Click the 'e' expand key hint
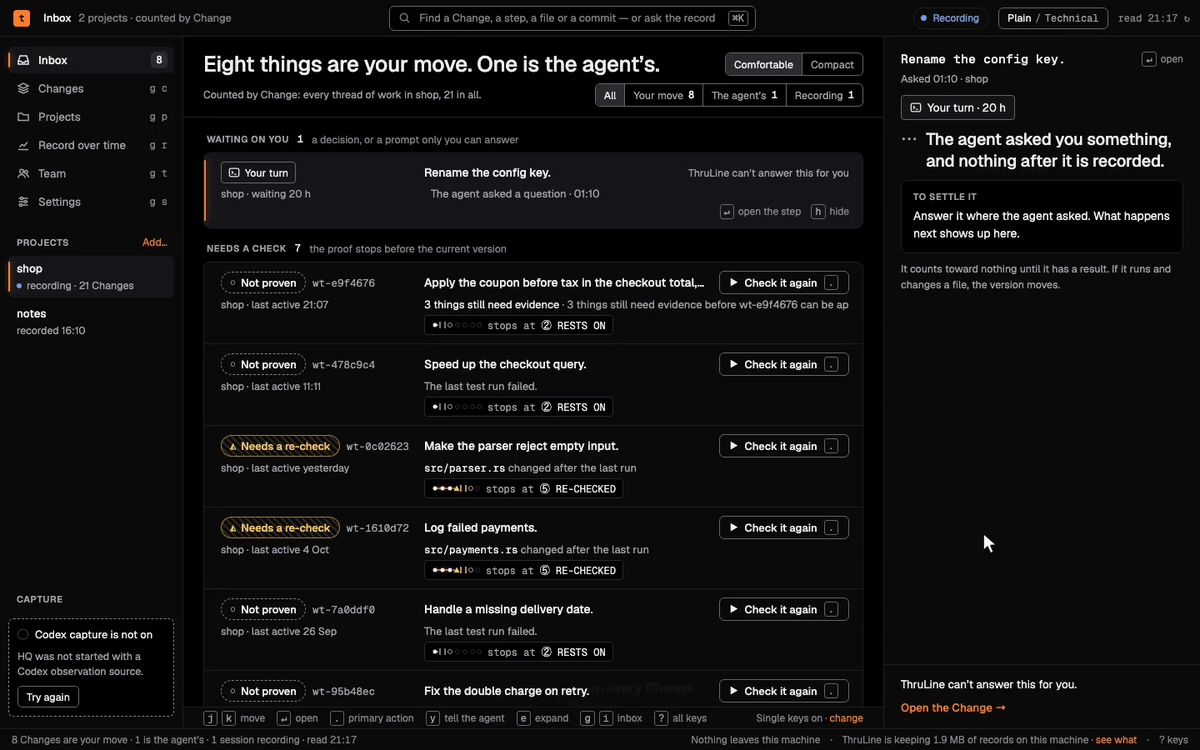The width and height of the screenshot is (1200, 750). pos(524,718)
